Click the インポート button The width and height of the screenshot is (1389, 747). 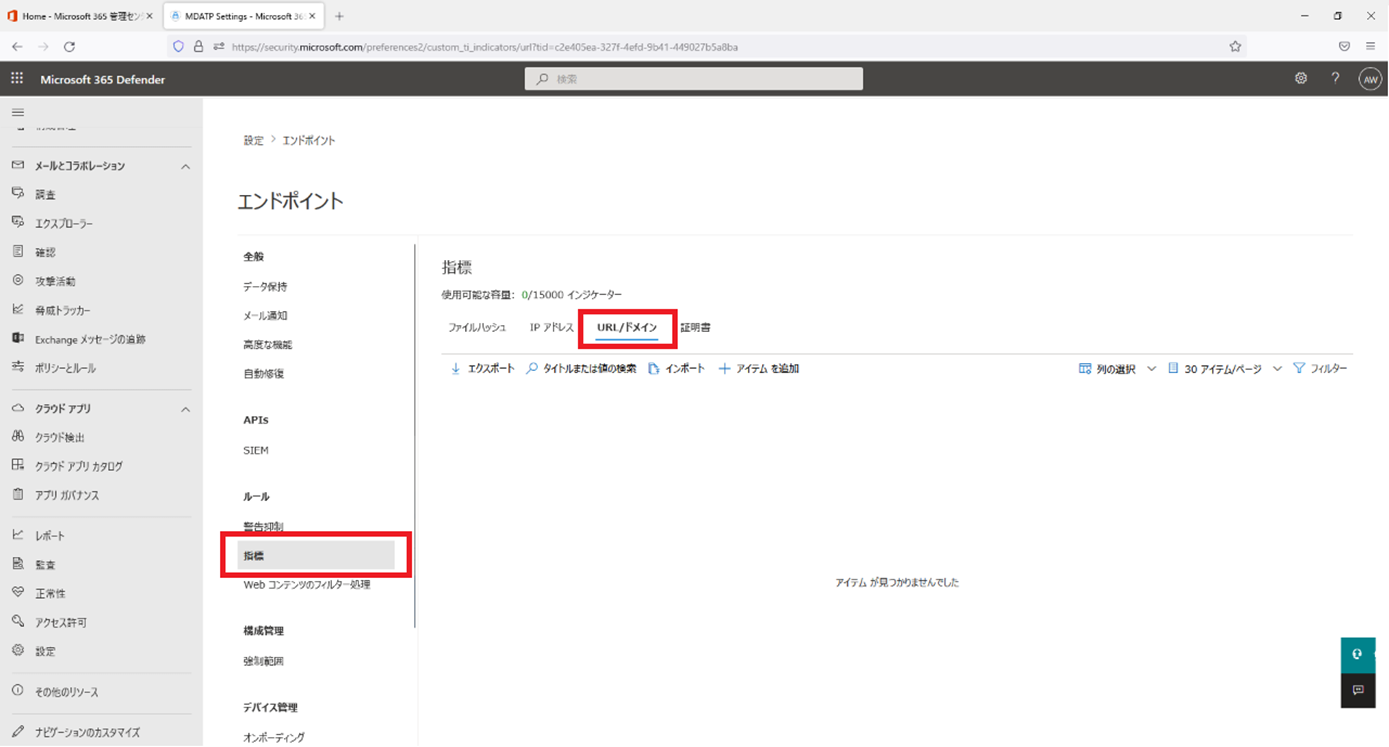[x=676, y=369]
